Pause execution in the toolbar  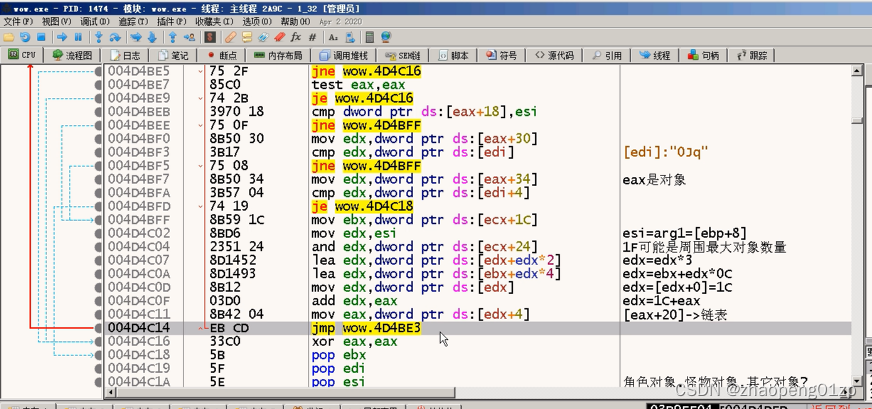(78, 37)
